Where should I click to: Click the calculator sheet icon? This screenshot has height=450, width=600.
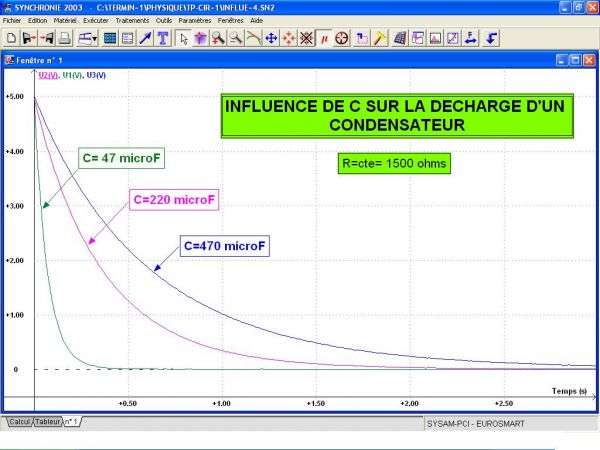[399, 38]
